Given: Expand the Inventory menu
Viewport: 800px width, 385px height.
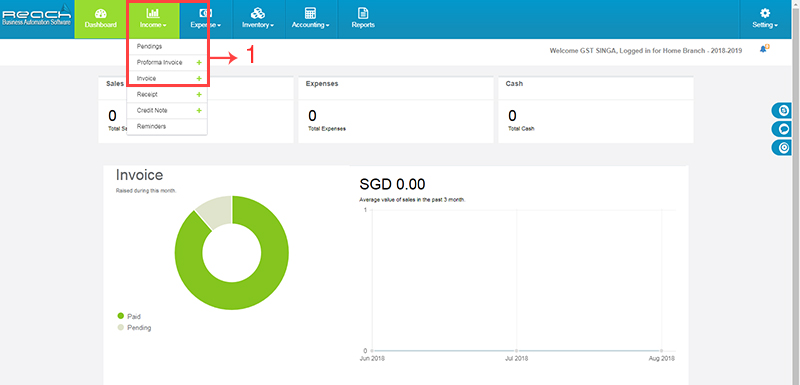Looking at the screenshot, I should [258, 19].
